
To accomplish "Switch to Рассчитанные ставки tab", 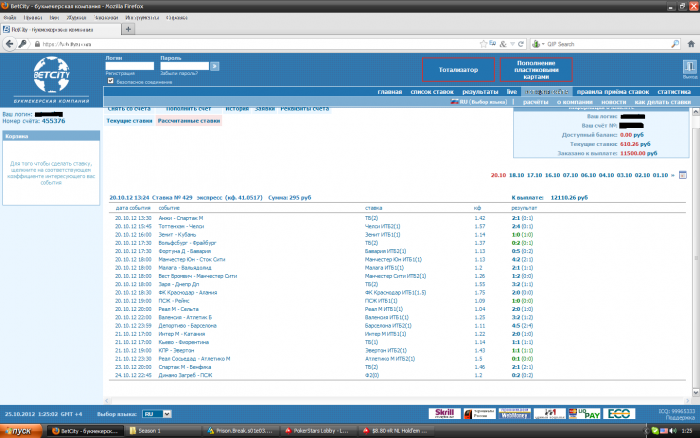I will pyautogui.click(x=189, y=121).
